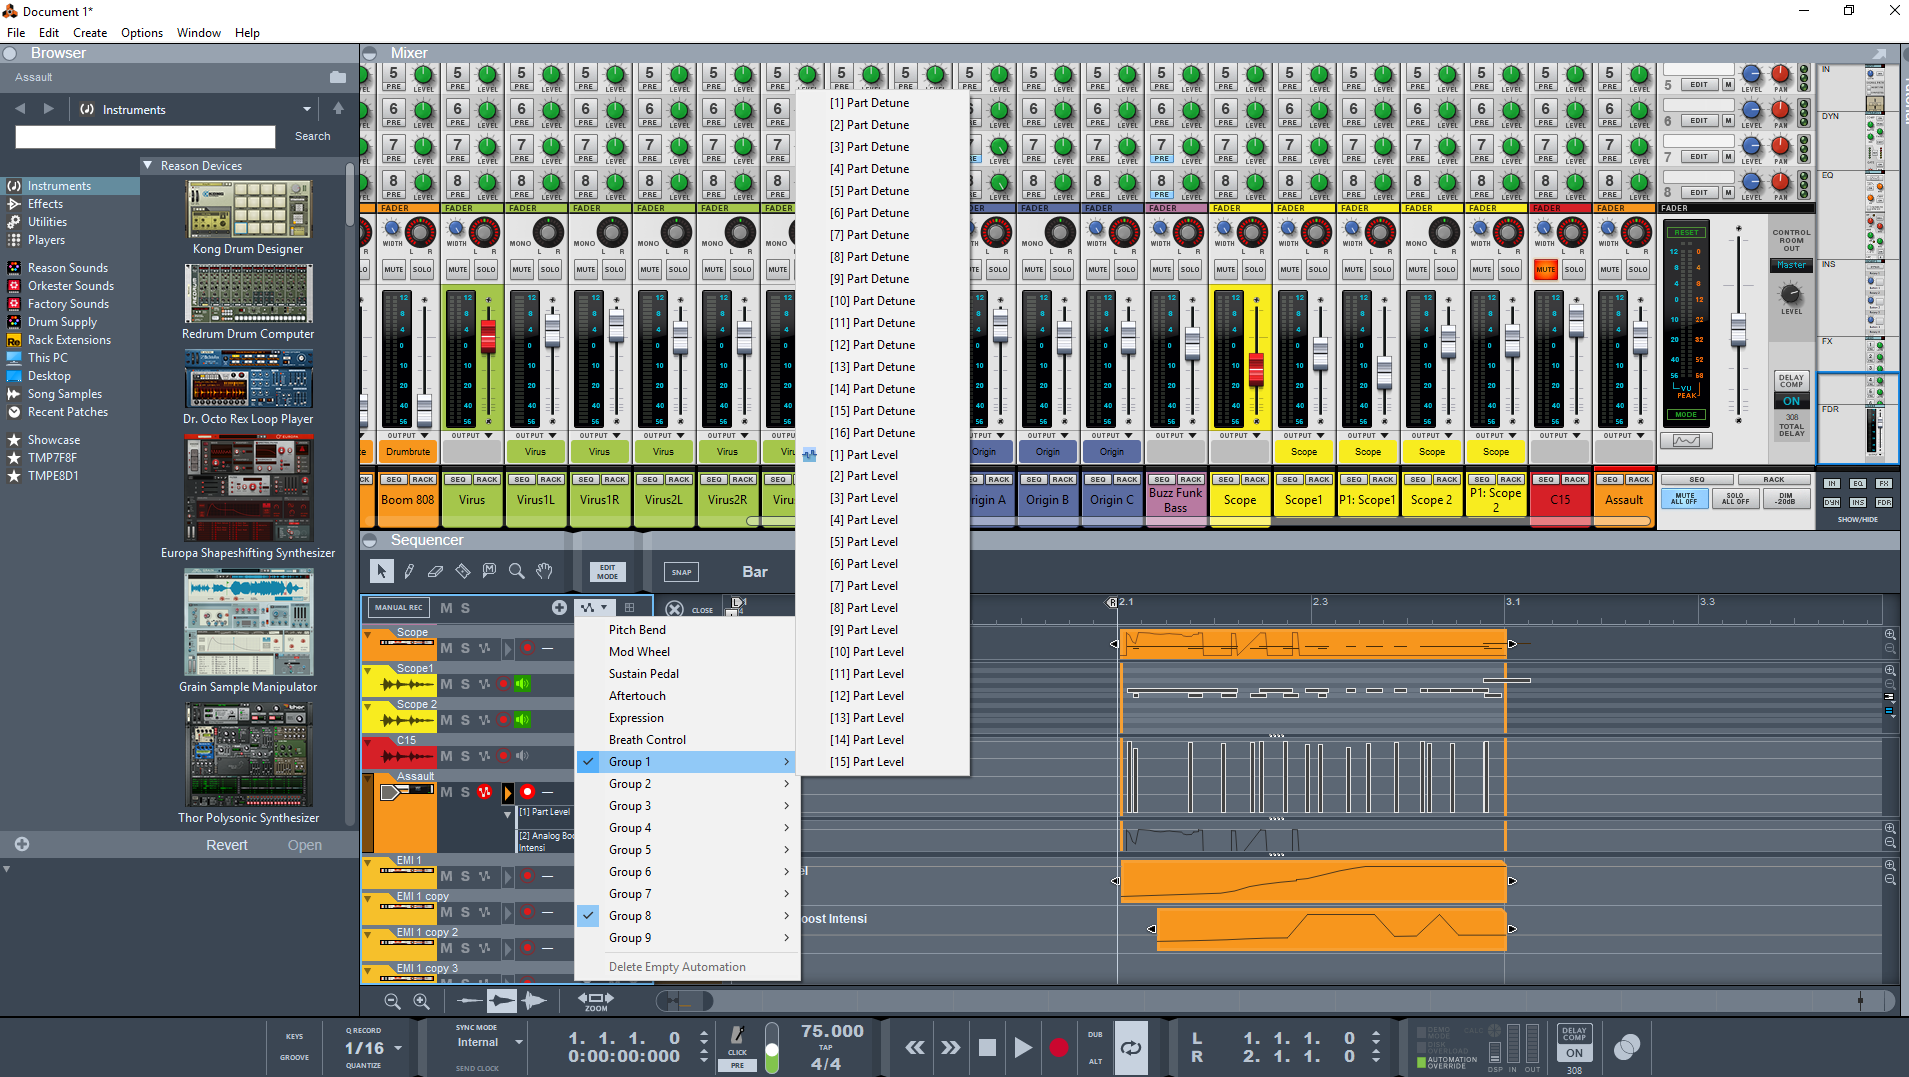Toggle MUTE on the C15 mixer channel
This screenshot has width=1909, height=1077.
click(x=1545, y=269)
